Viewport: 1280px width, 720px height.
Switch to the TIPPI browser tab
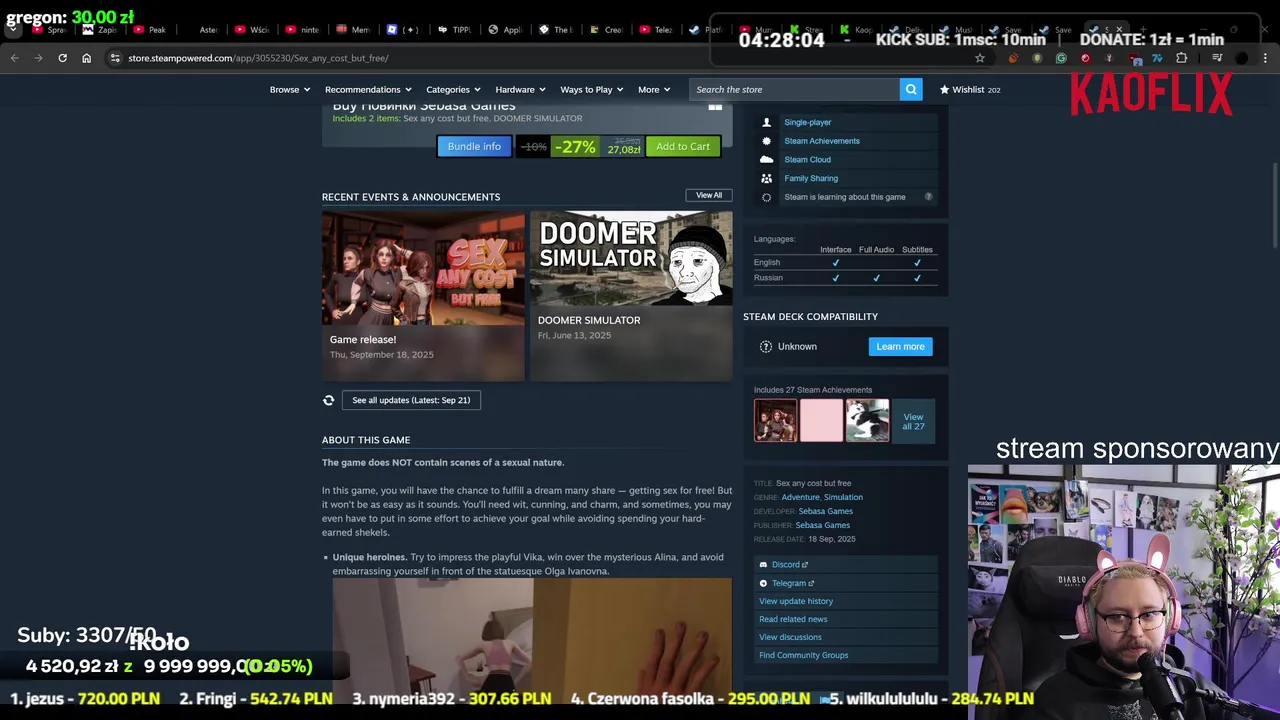click(453, 30)
